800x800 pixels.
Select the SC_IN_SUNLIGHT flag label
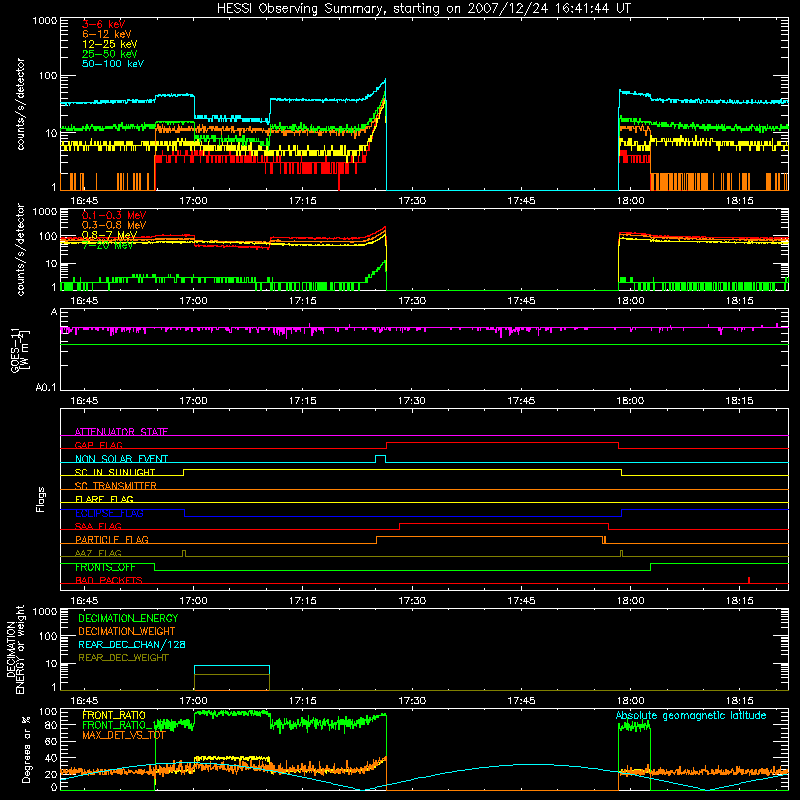(115, 472)
